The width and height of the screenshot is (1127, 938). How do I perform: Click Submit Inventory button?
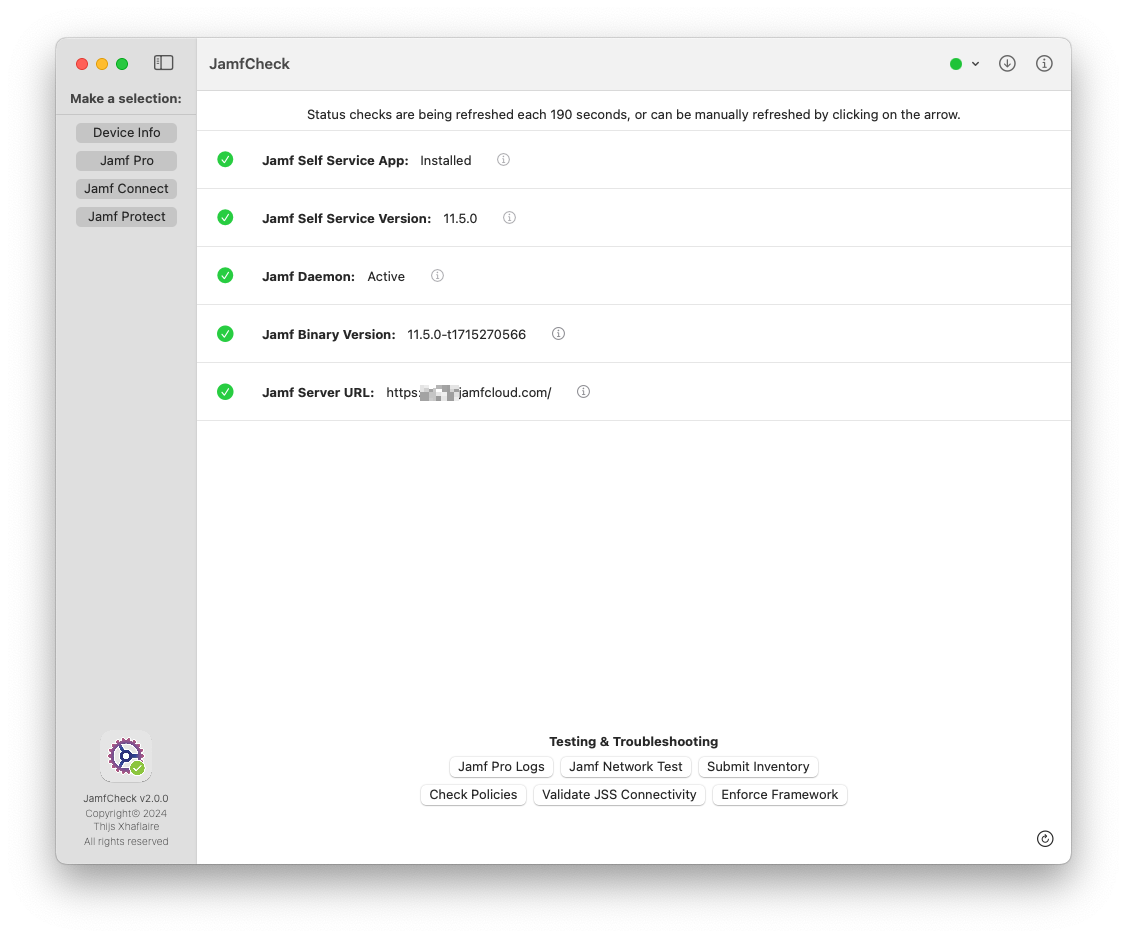[x=758, y=766]
